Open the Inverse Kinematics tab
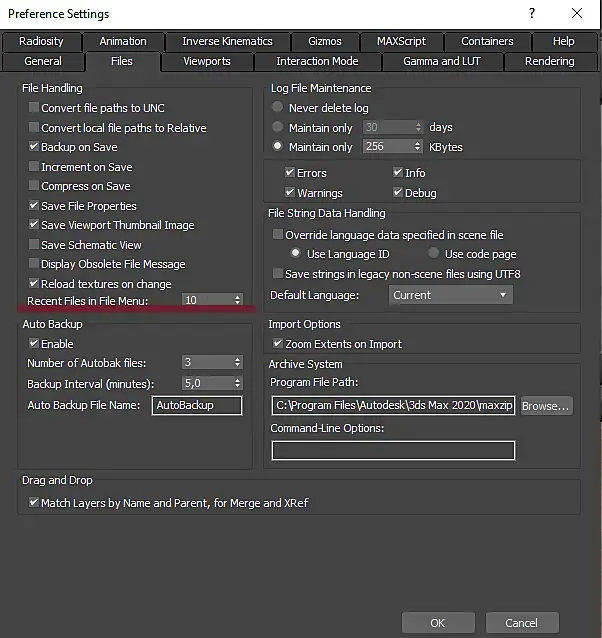The width and height of the screenshot is (602, 638). click(227, 42)
